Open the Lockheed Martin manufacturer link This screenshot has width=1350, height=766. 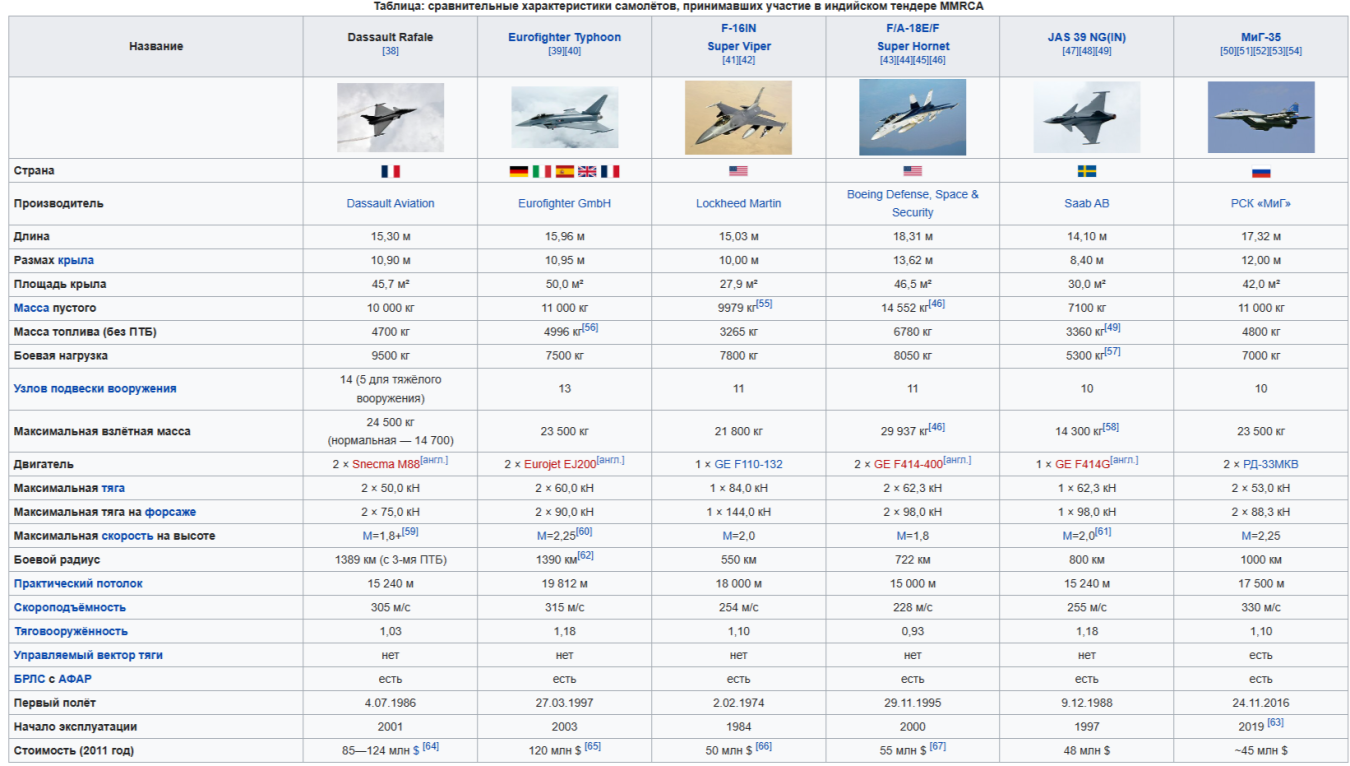[x=738, y=203]
